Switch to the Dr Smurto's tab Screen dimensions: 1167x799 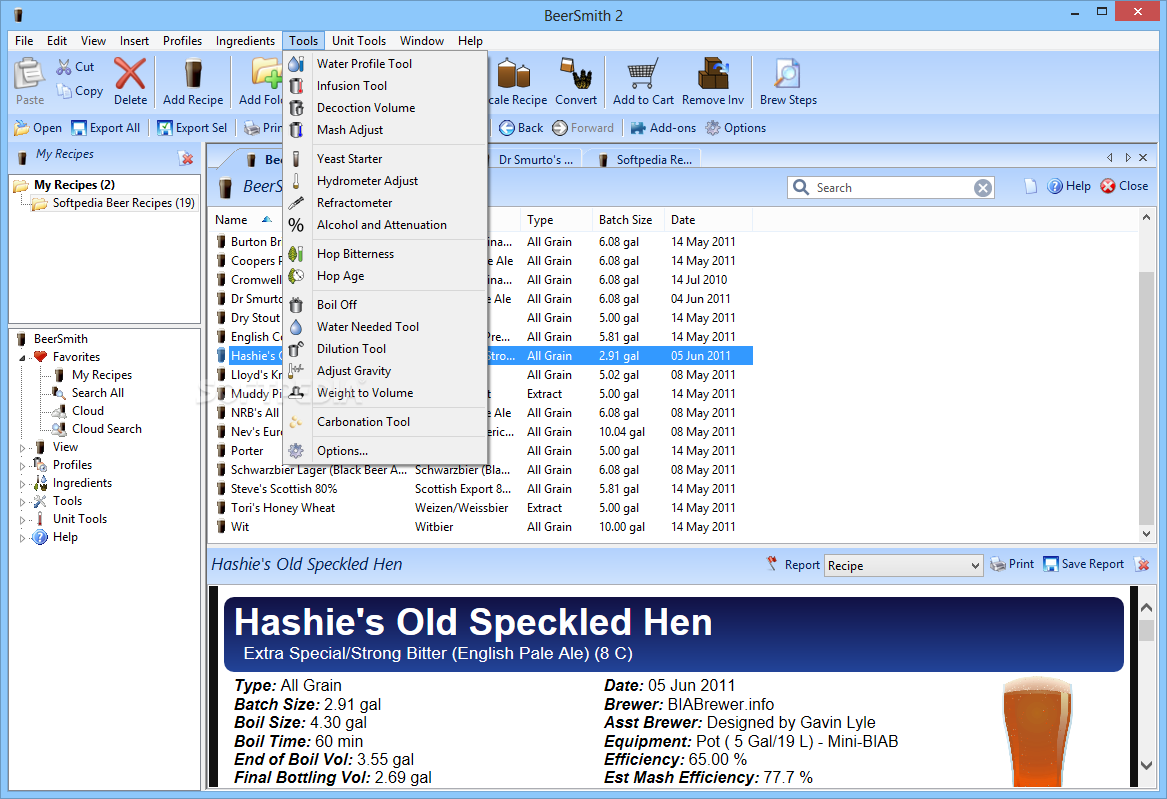coord(534,159)
